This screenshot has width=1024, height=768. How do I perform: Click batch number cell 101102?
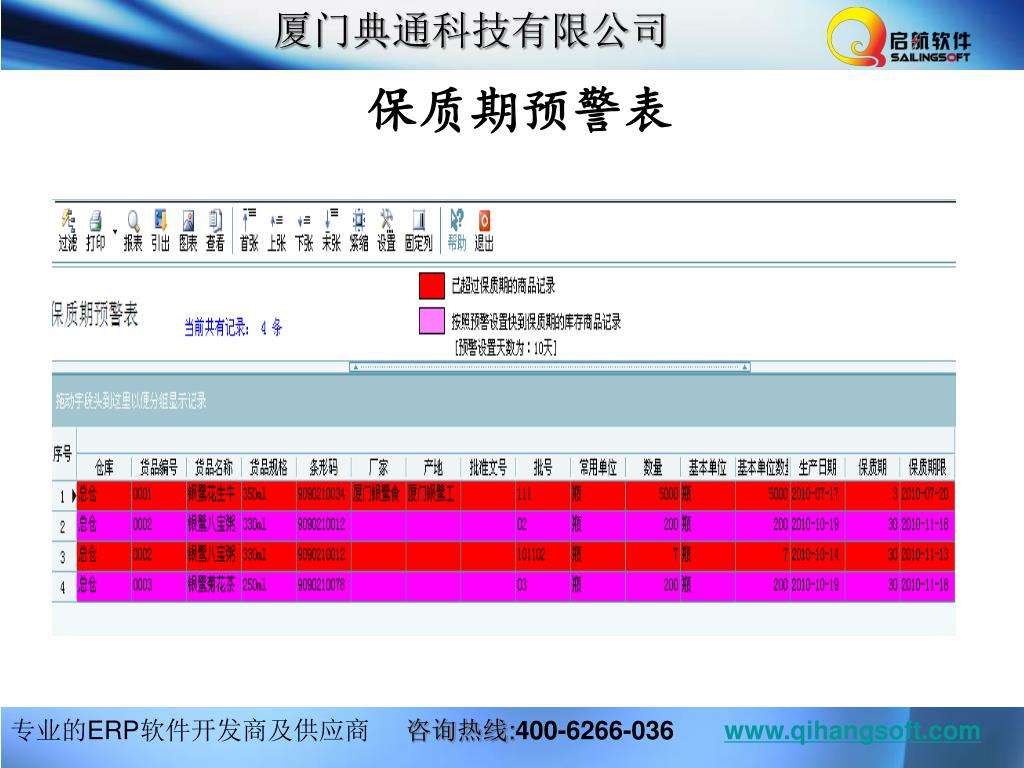point(543,555)
